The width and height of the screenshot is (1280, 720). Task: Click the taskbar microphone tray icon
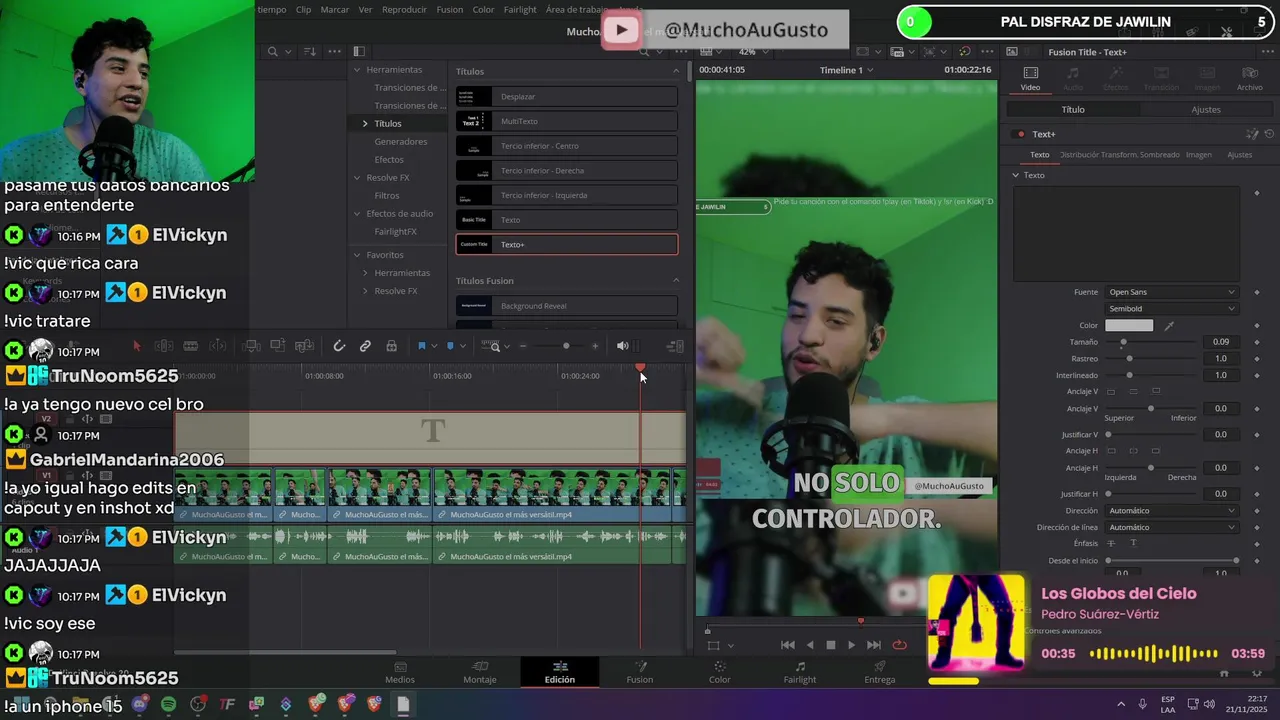1142,704
